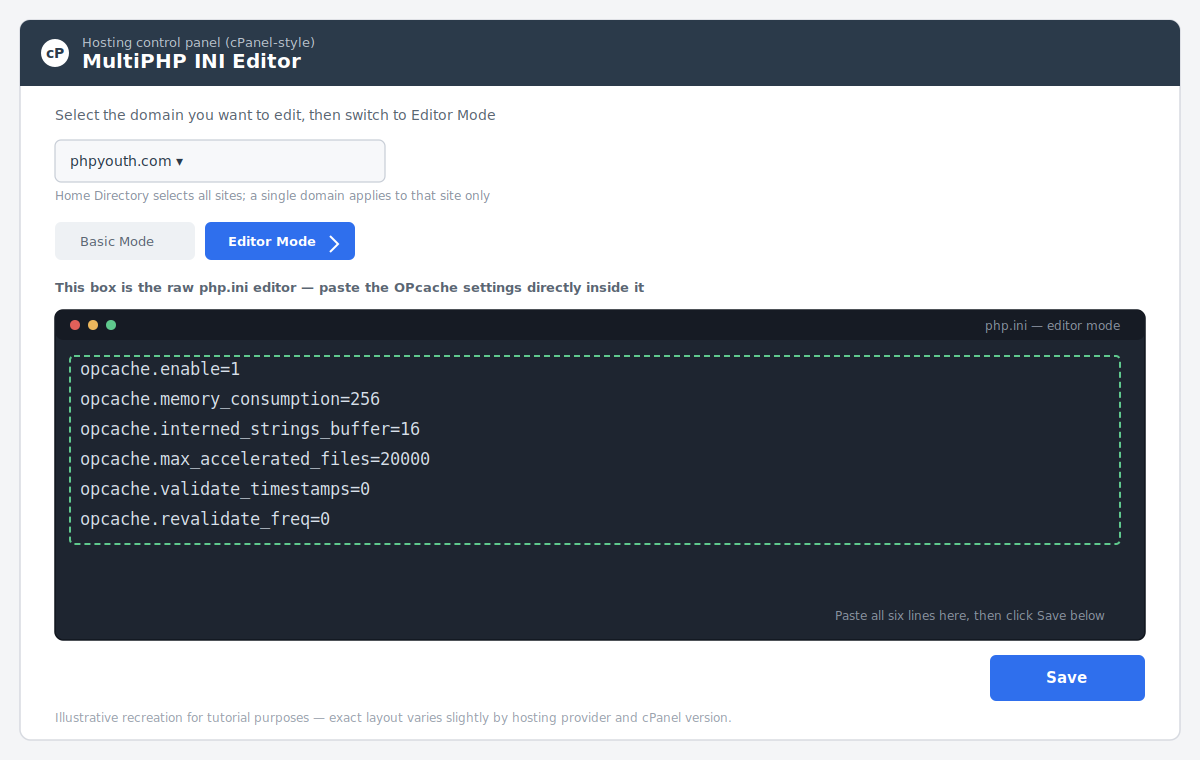This screenshot has width=1200, height=760.
Task: Click the Editor Mode chevron arrow
Action: [x=335, y=243]
